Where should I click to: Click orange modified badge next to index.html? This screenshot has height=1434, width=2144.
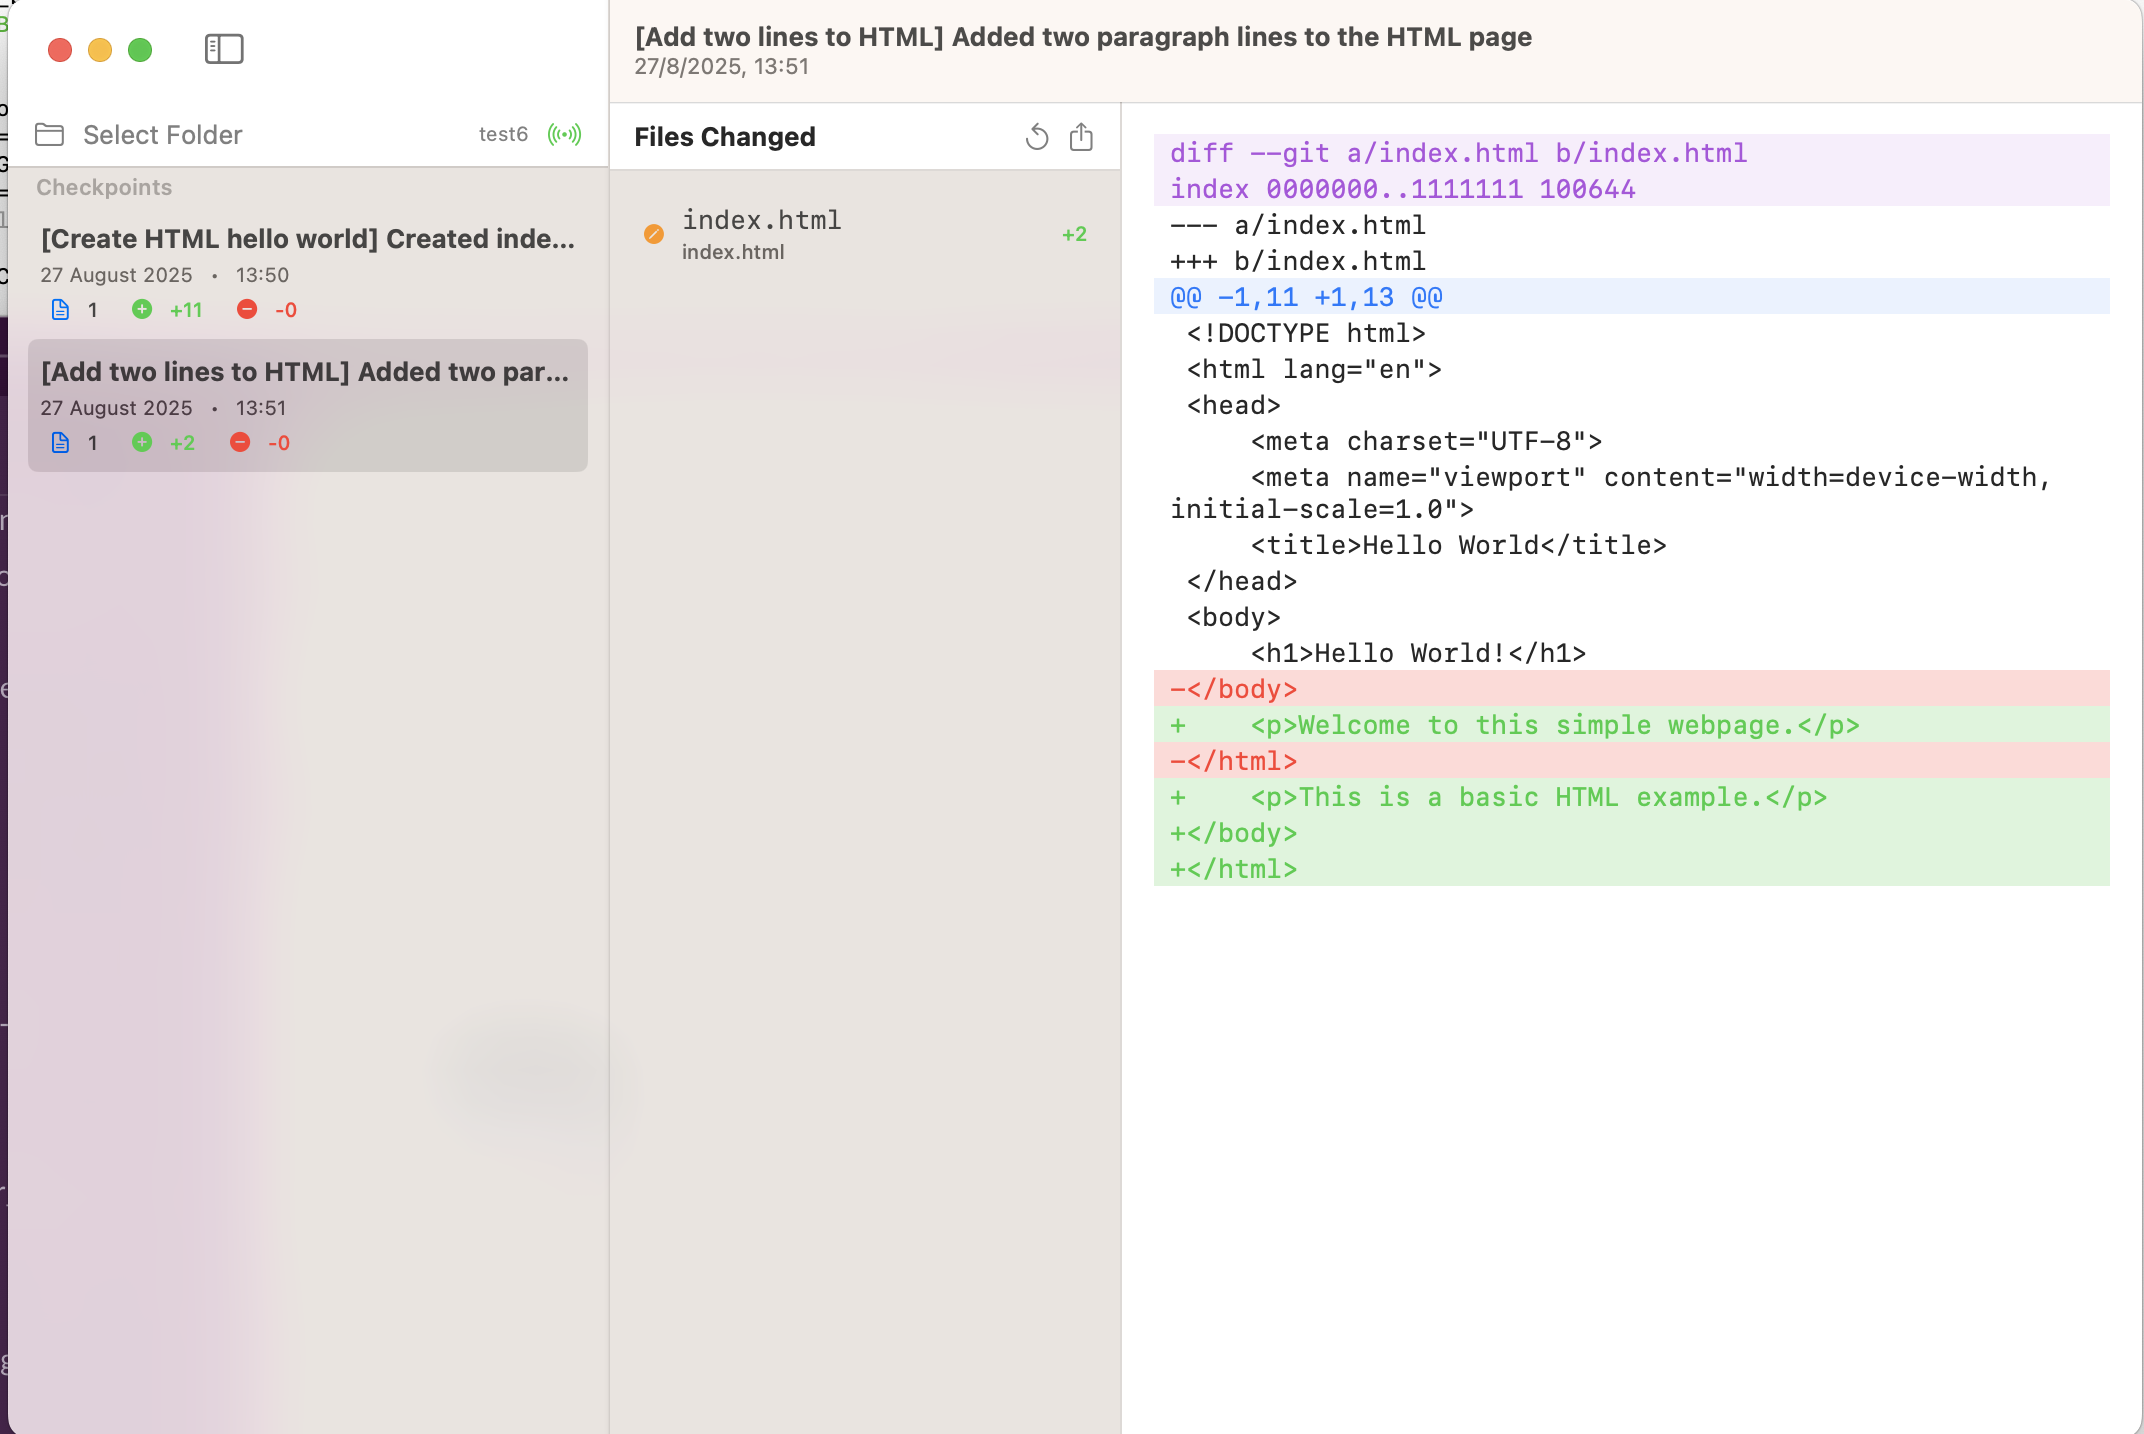click(654, 234)
